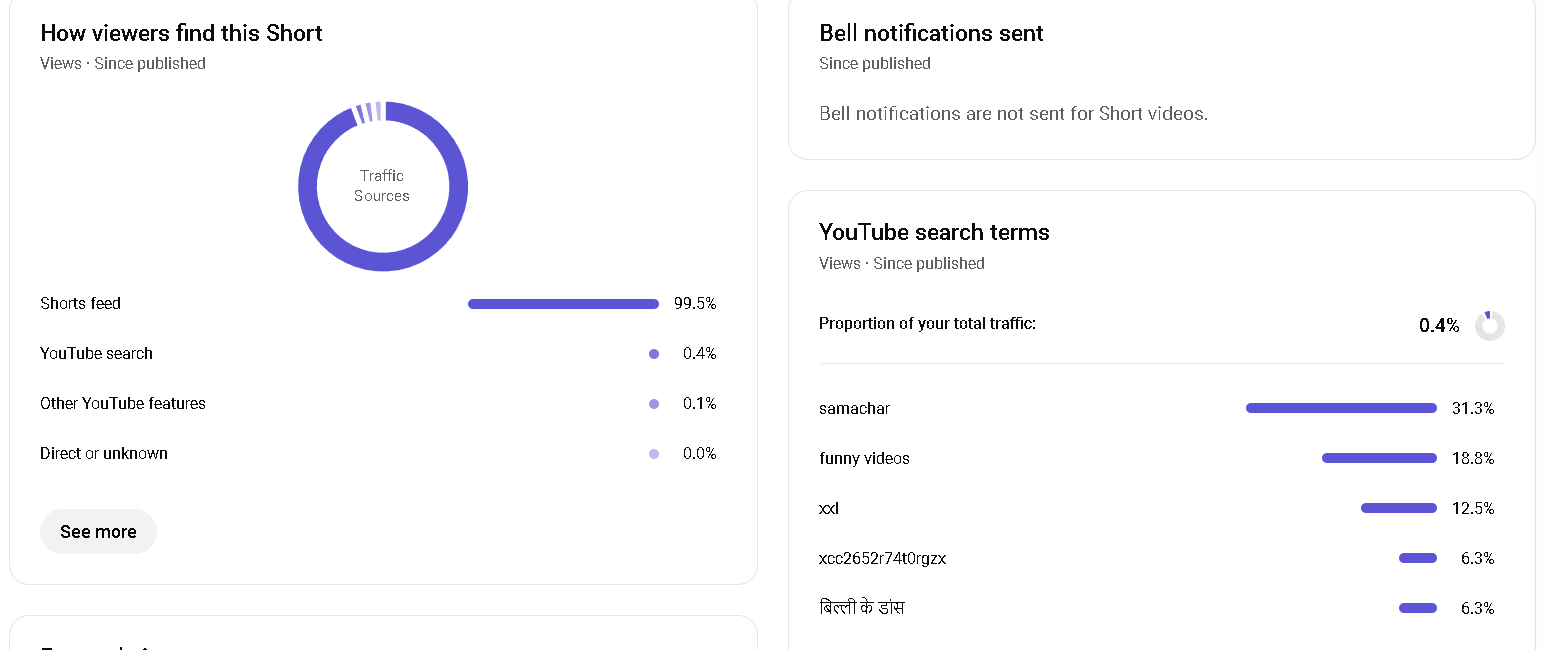The image size is (1542, 650).
Task: Click the xcc2652r74t0rgzx search term
Action: [x=882, y=558]
